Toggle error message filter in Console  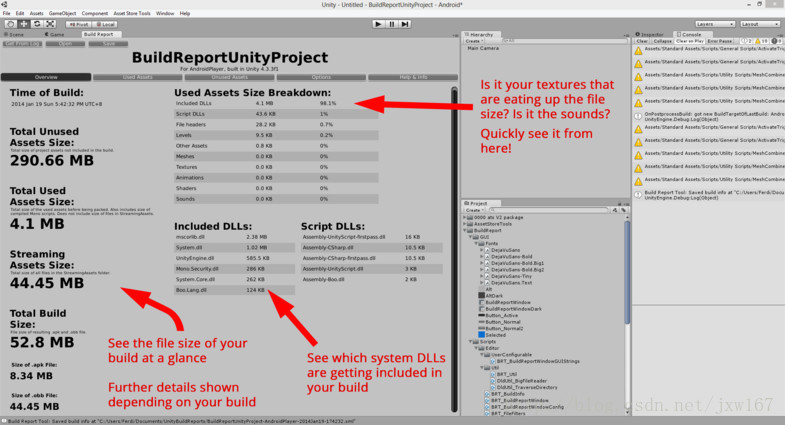click(776, 41)
